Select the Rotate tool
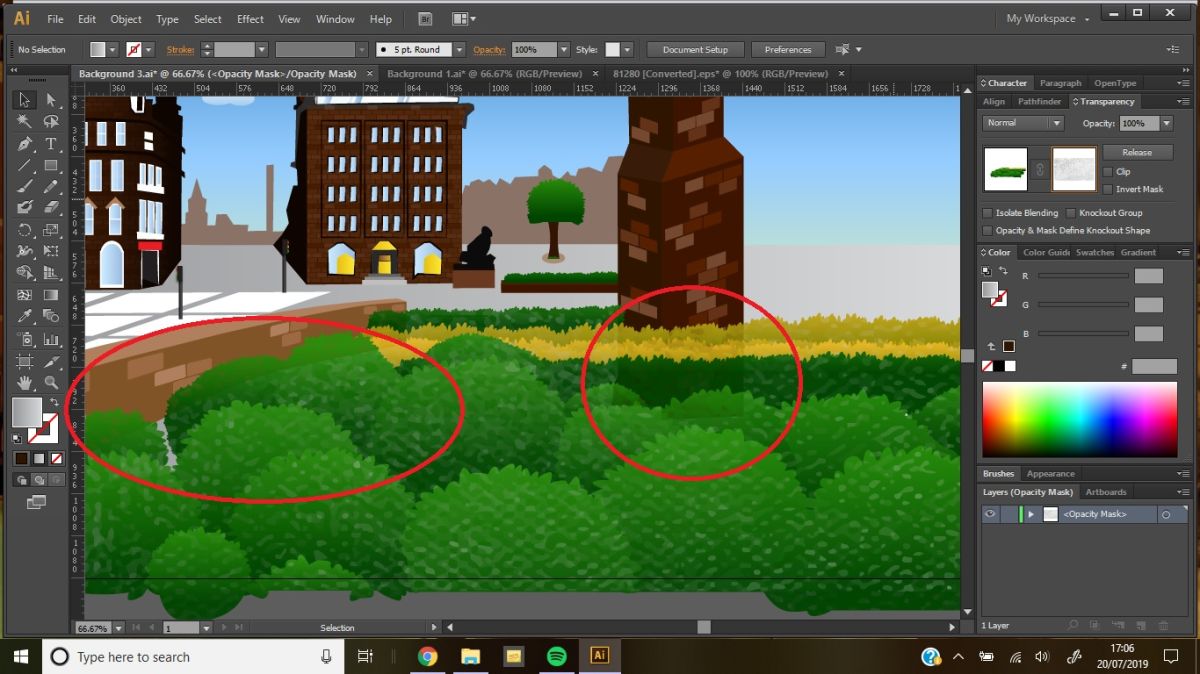 (25, 230)
